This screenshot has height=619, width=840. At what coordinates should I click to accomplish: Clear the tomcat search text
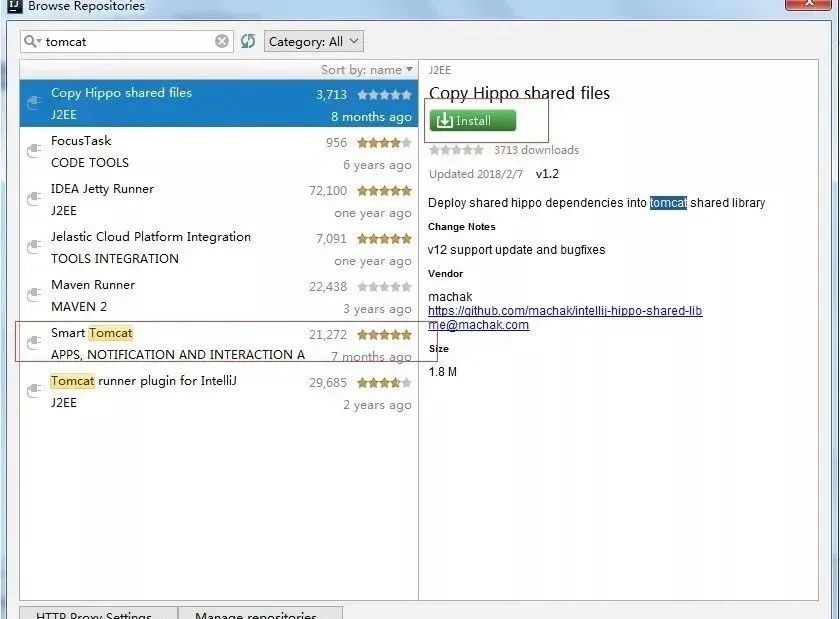pyautogui.click(x=222, y=41)
